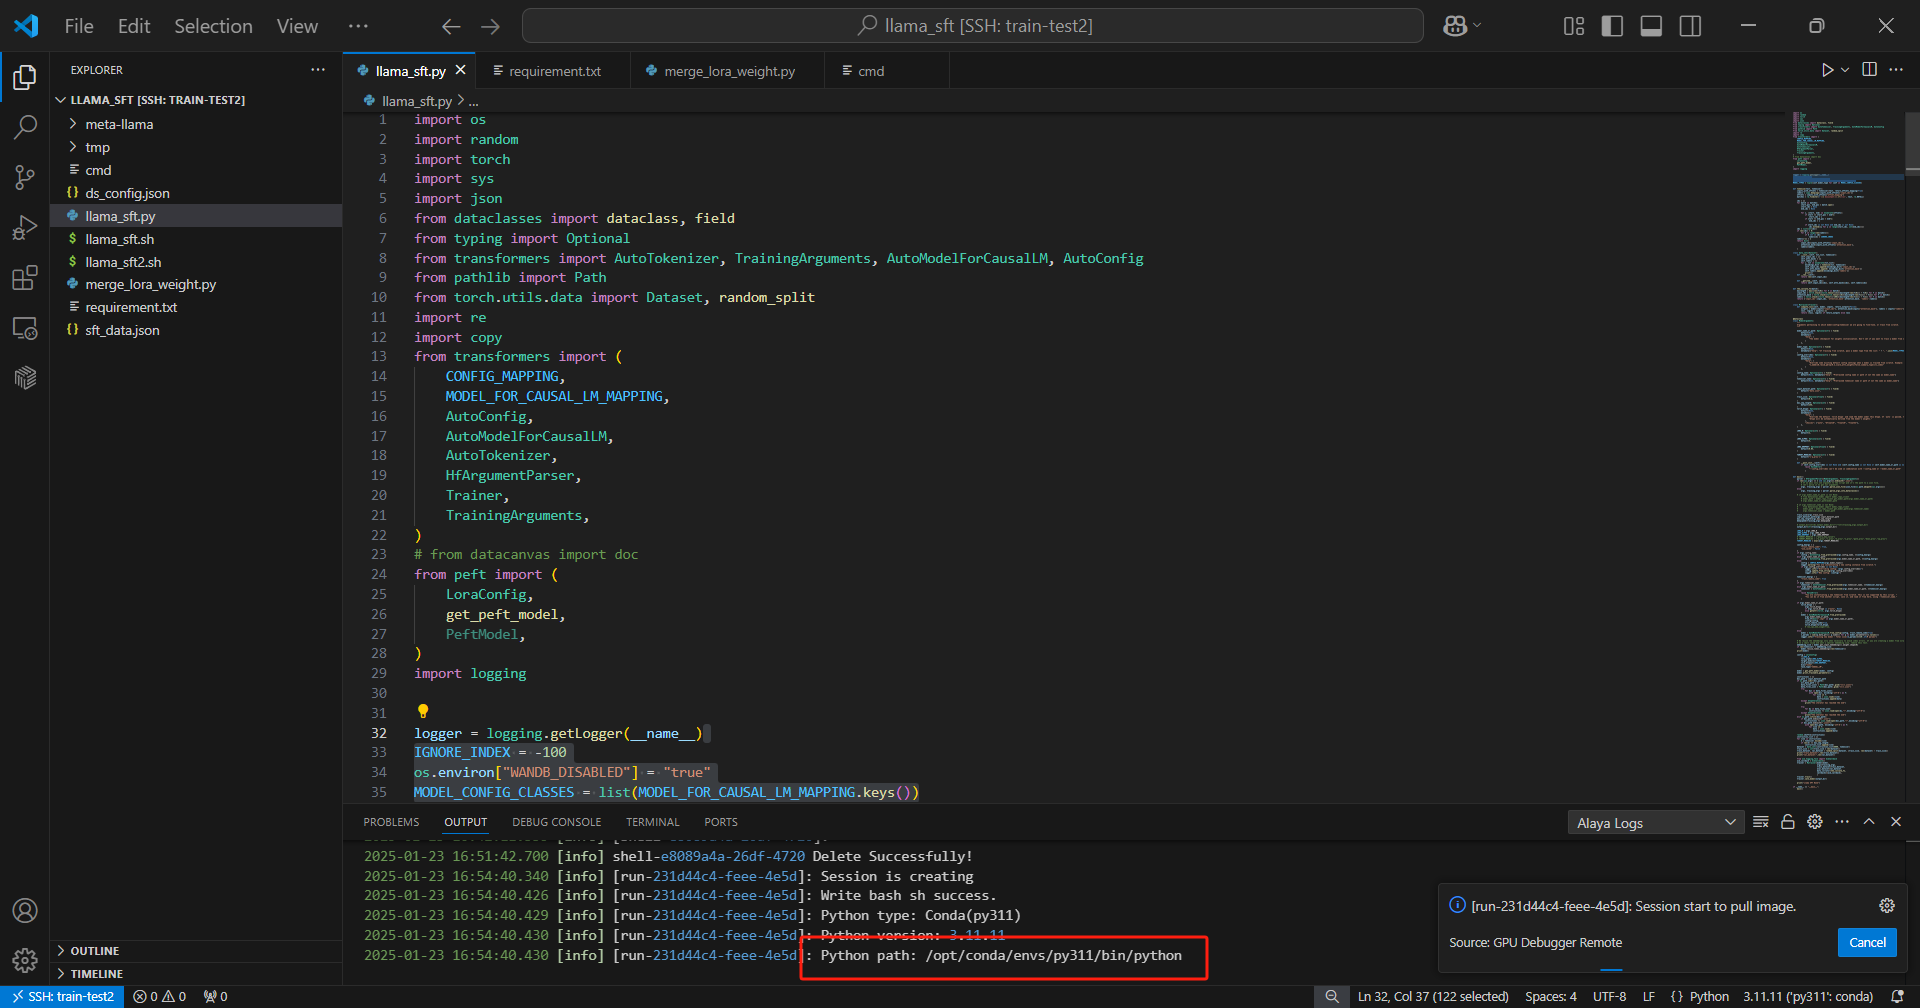Image resolution: width=1920 pixels, height=1008 pixels.
Task: Open sft_data.json in the explorer
Action: [122, 330]
